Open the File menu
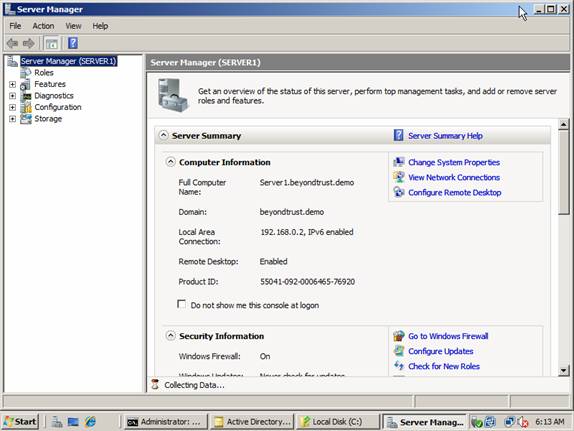The width and height of the screenshot is (574, 431). tap(15, 26)
